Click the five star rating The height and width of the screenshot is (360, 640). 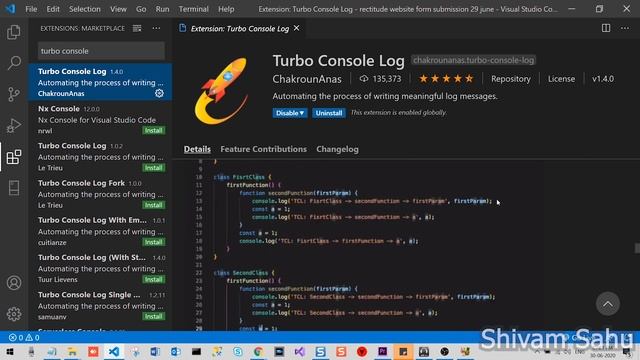(446, 79)
